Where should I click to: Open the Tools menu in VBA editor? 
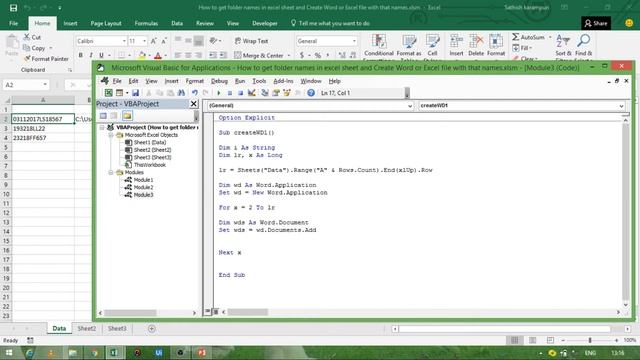[259, 81]
